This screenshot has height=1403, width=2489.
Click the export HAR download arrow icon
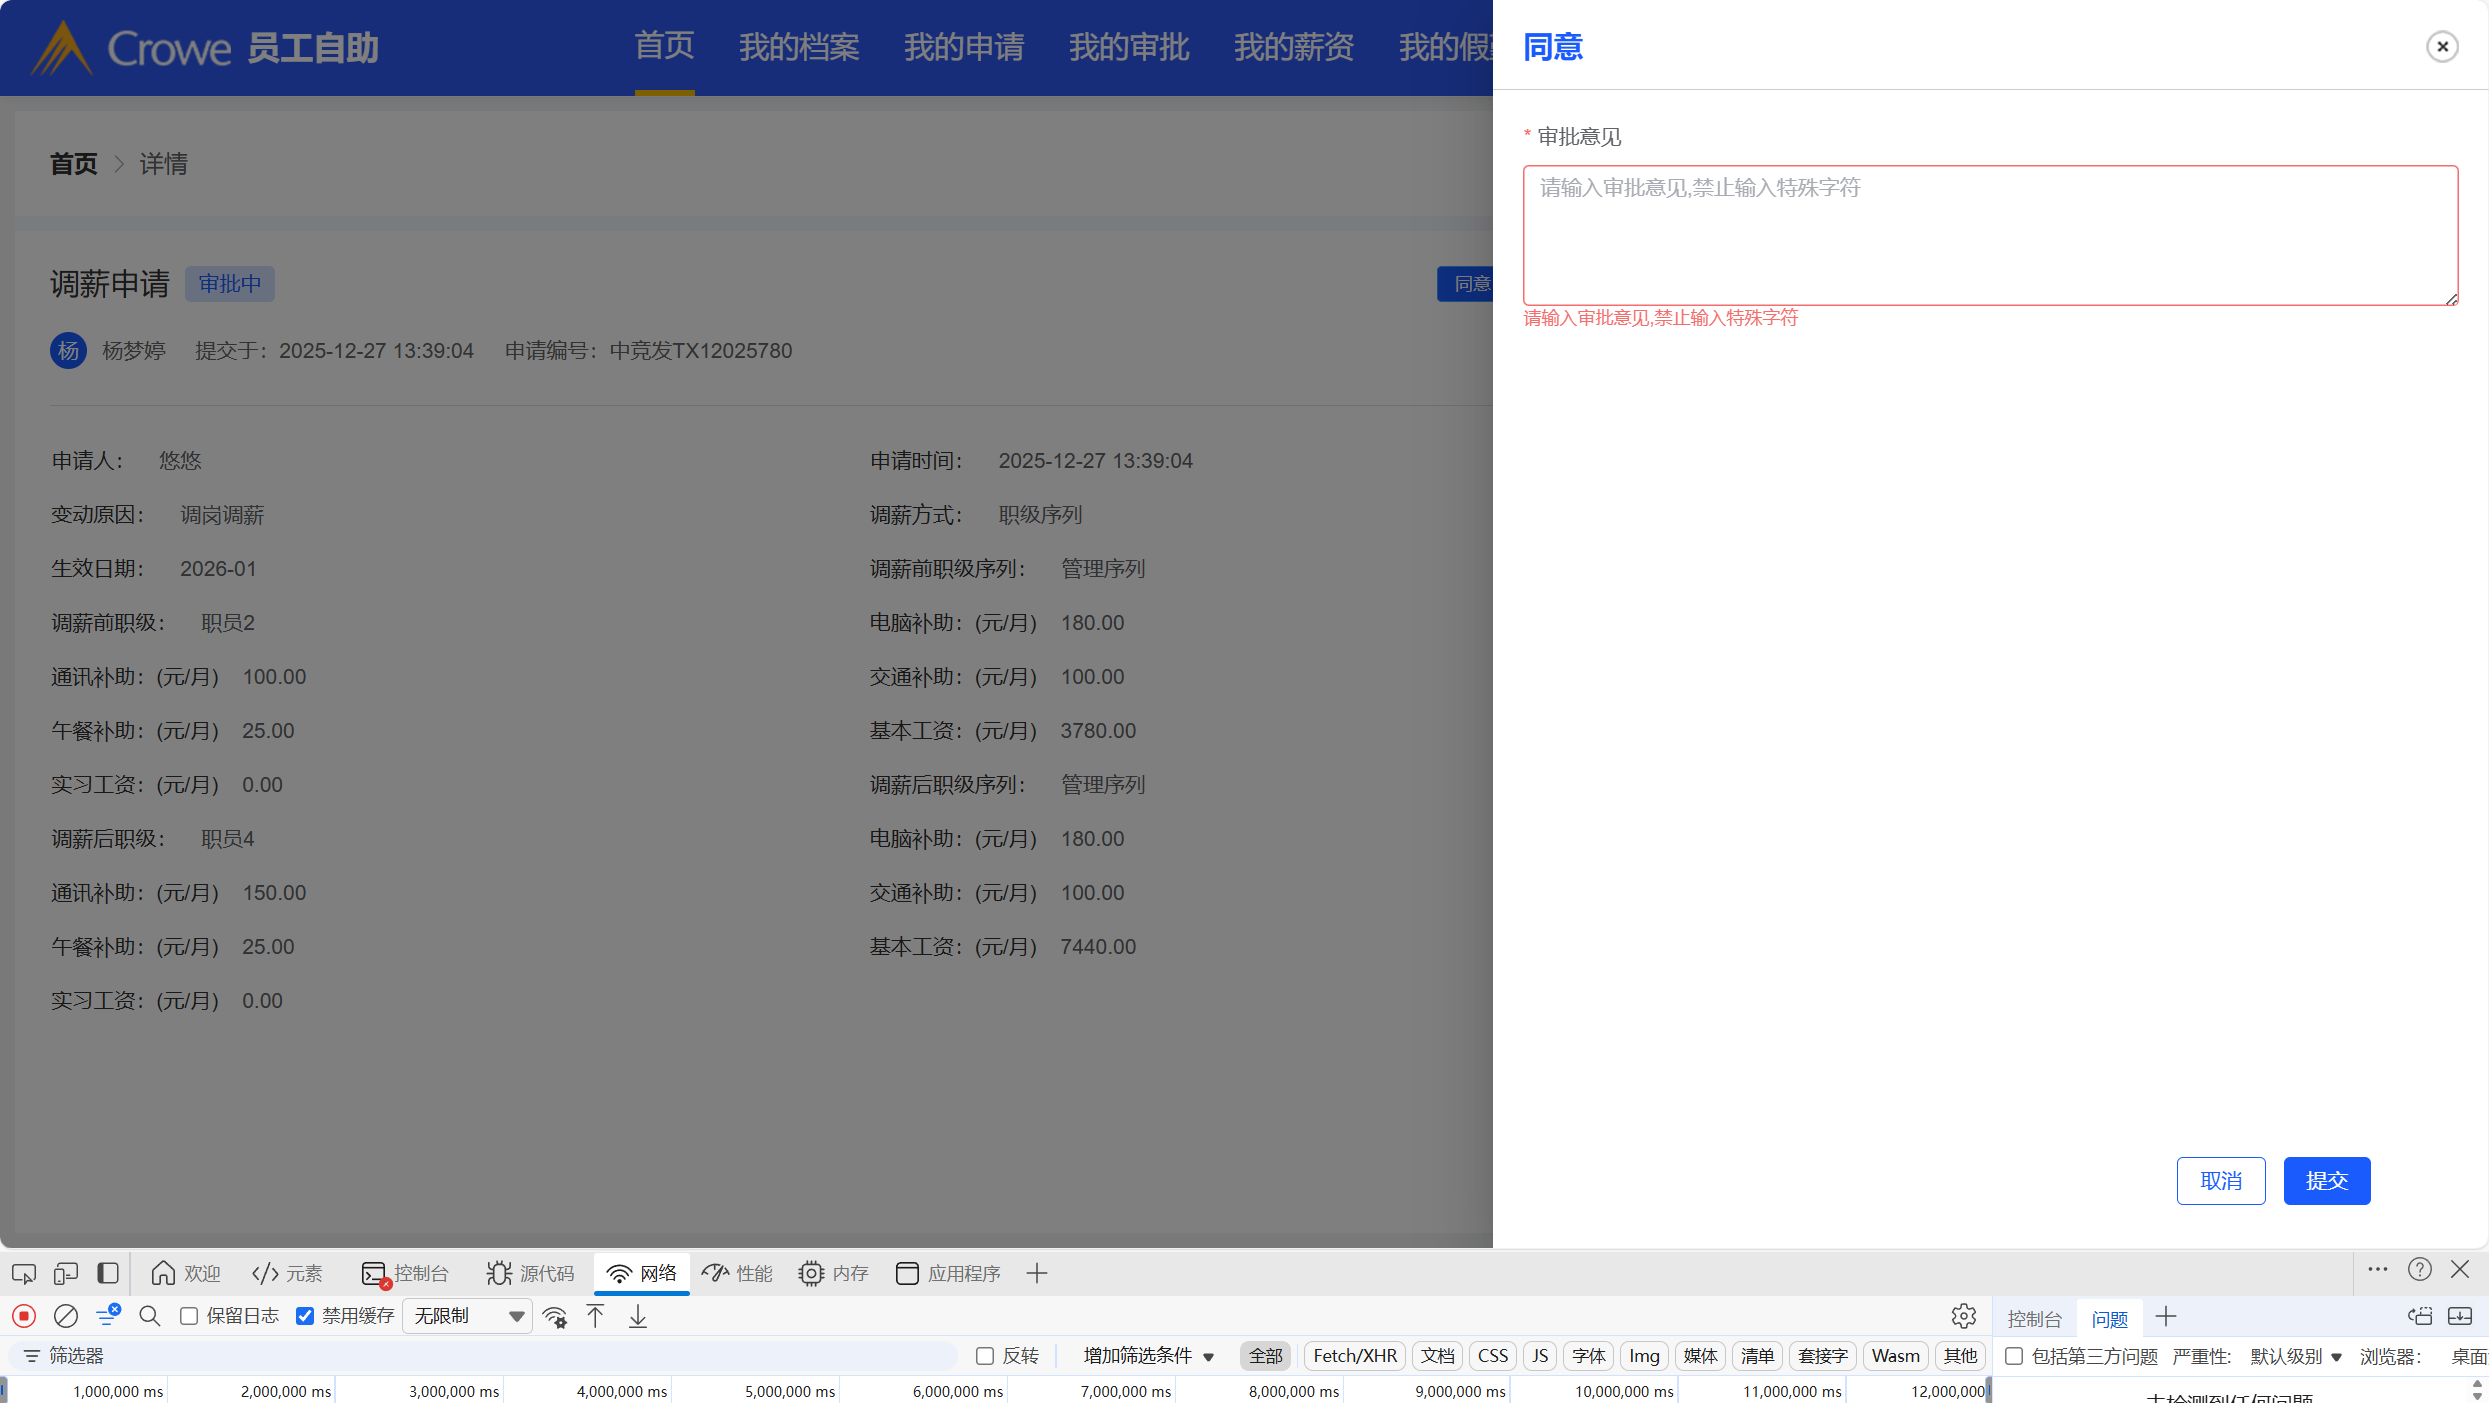click(638, 1316)
